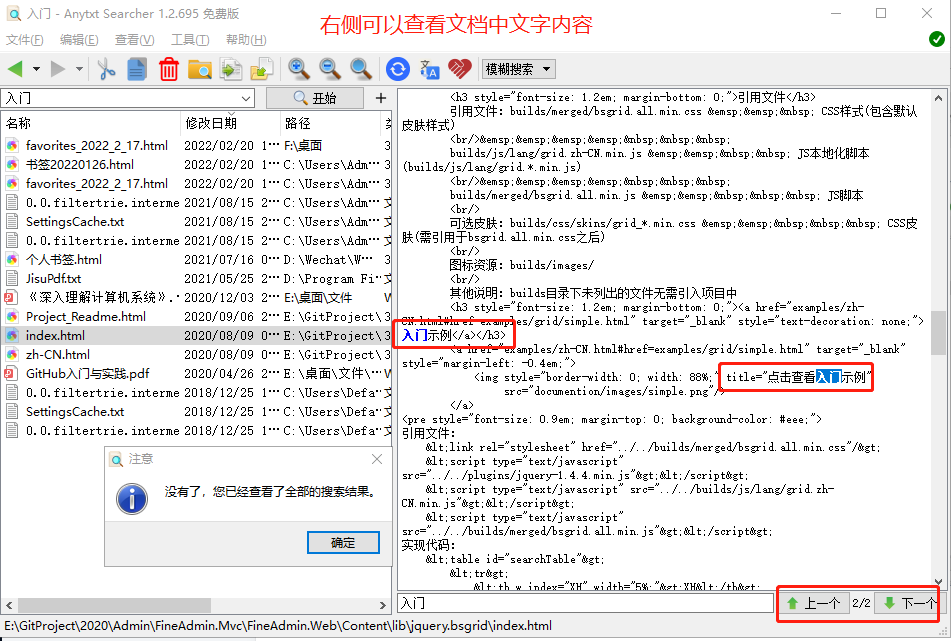
Task: Open the forward history dropdown arrow
Action: coord(79,69)
